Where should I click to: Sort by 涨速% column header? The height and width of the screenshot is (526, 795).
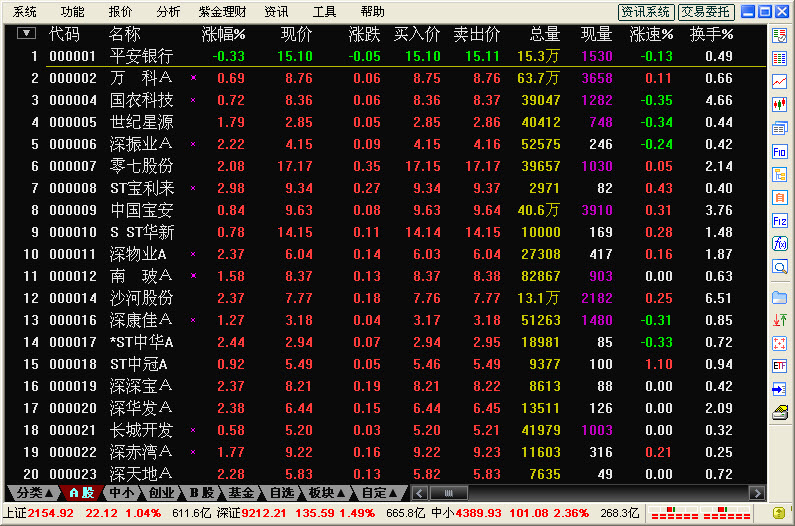(x=652, y=34)
